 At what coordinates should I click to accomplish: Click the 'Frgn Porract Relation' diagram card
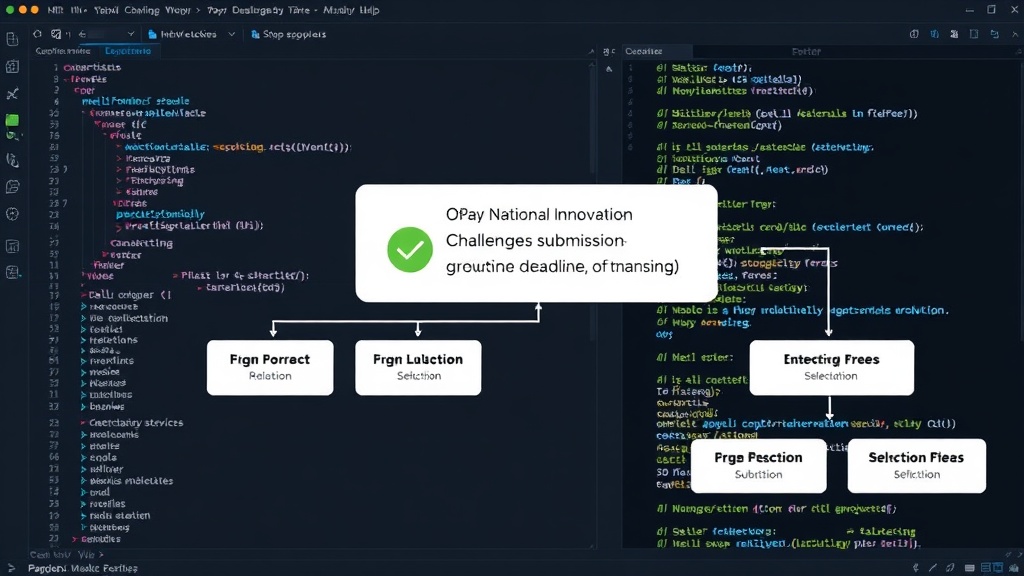tap(270, 367)
